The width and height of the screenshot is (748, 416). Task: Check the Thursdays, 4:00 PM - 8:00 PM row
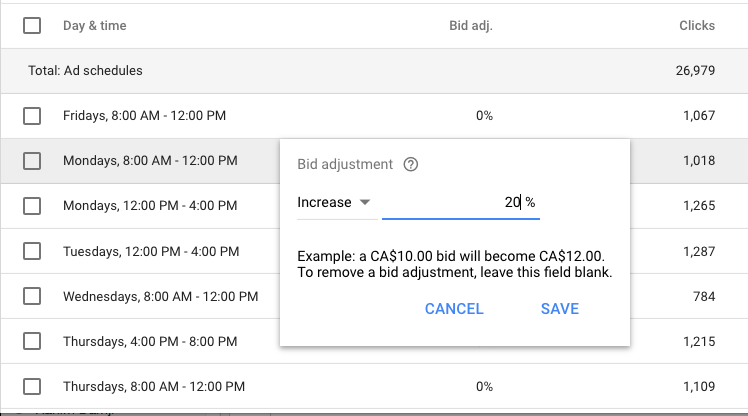click(32, 341)
